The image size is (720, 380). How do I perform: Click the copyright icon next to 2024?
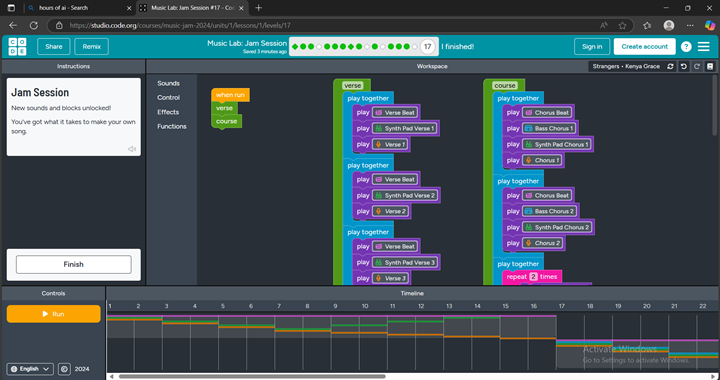coord(64,369)
